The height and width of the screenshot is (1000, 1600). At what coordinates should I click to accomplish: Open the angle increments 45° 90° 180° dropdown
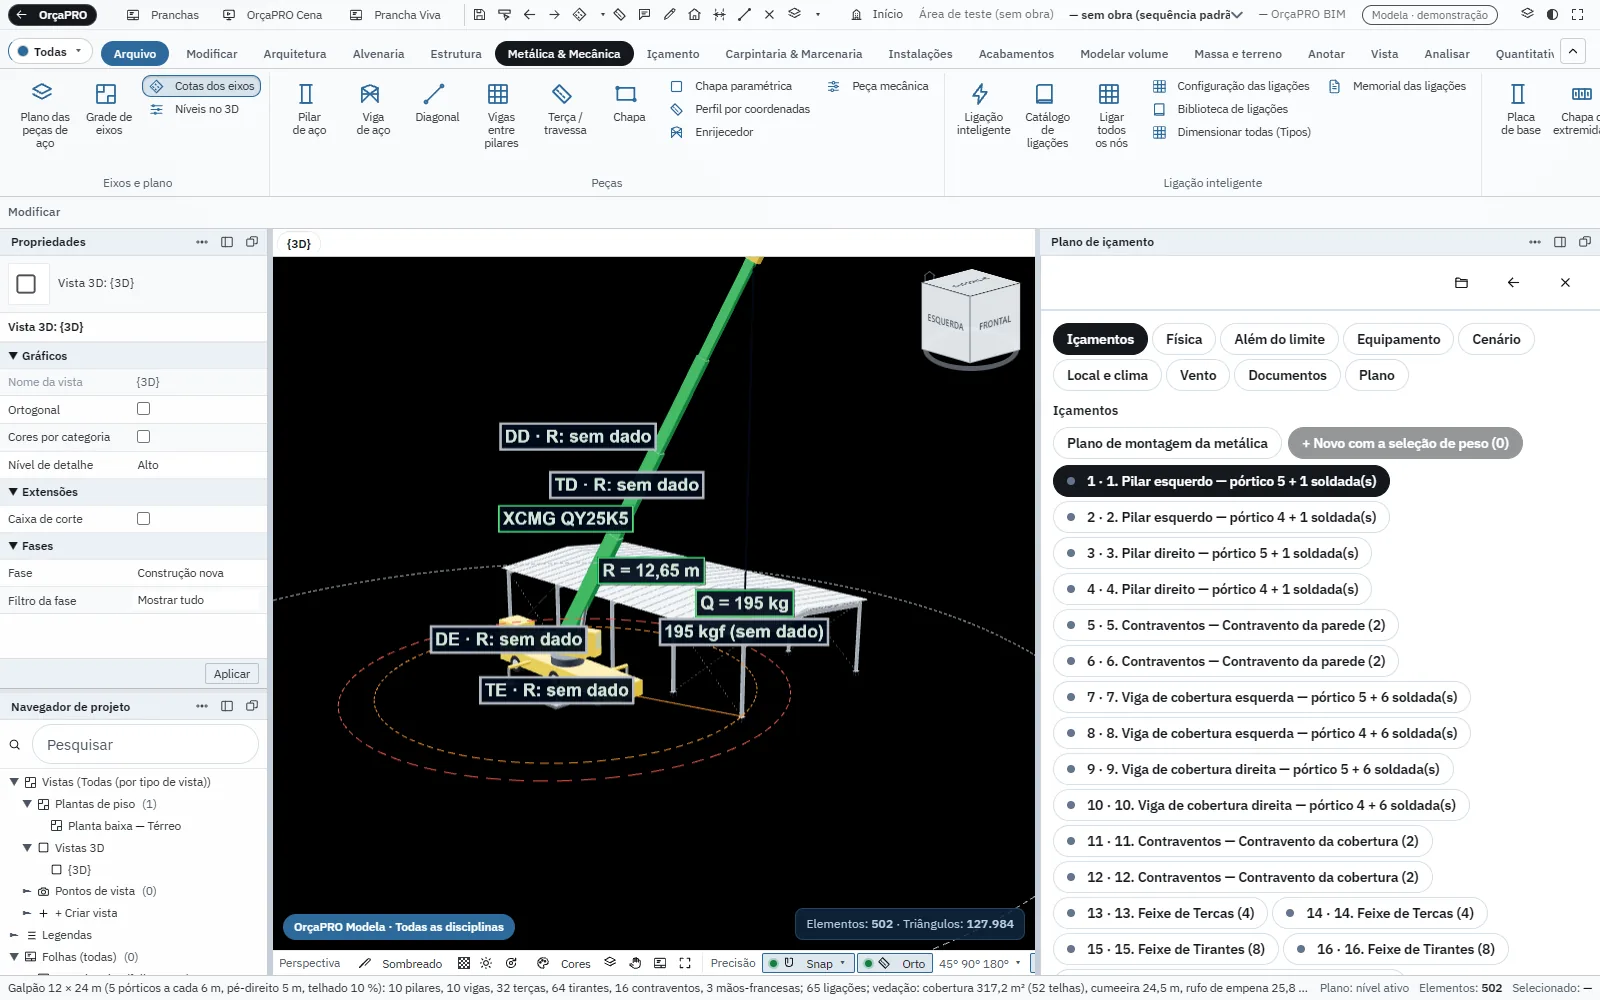tap(980, 963)
